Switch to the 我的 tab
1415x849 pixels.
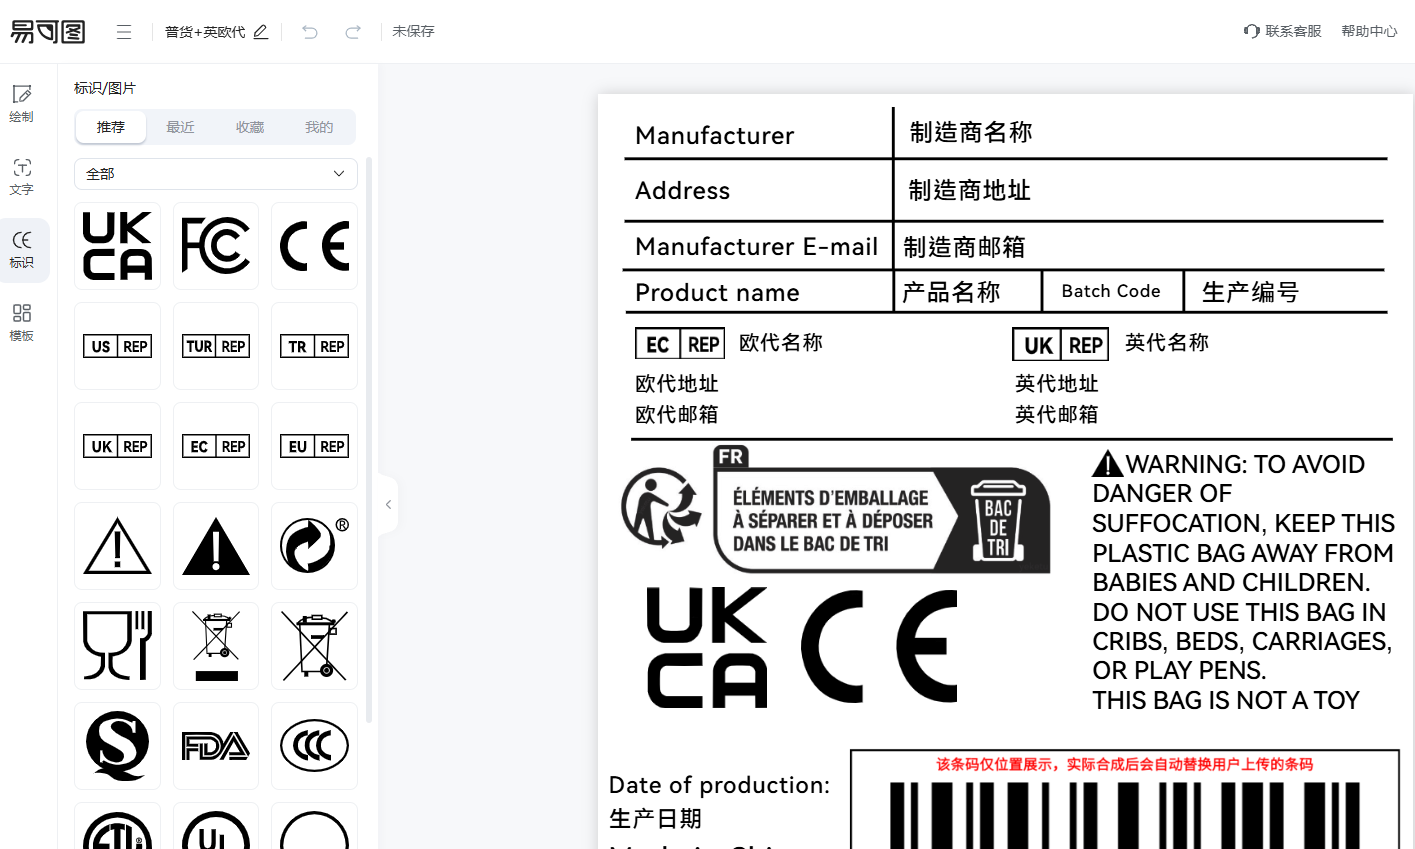(x=319, y=127)
